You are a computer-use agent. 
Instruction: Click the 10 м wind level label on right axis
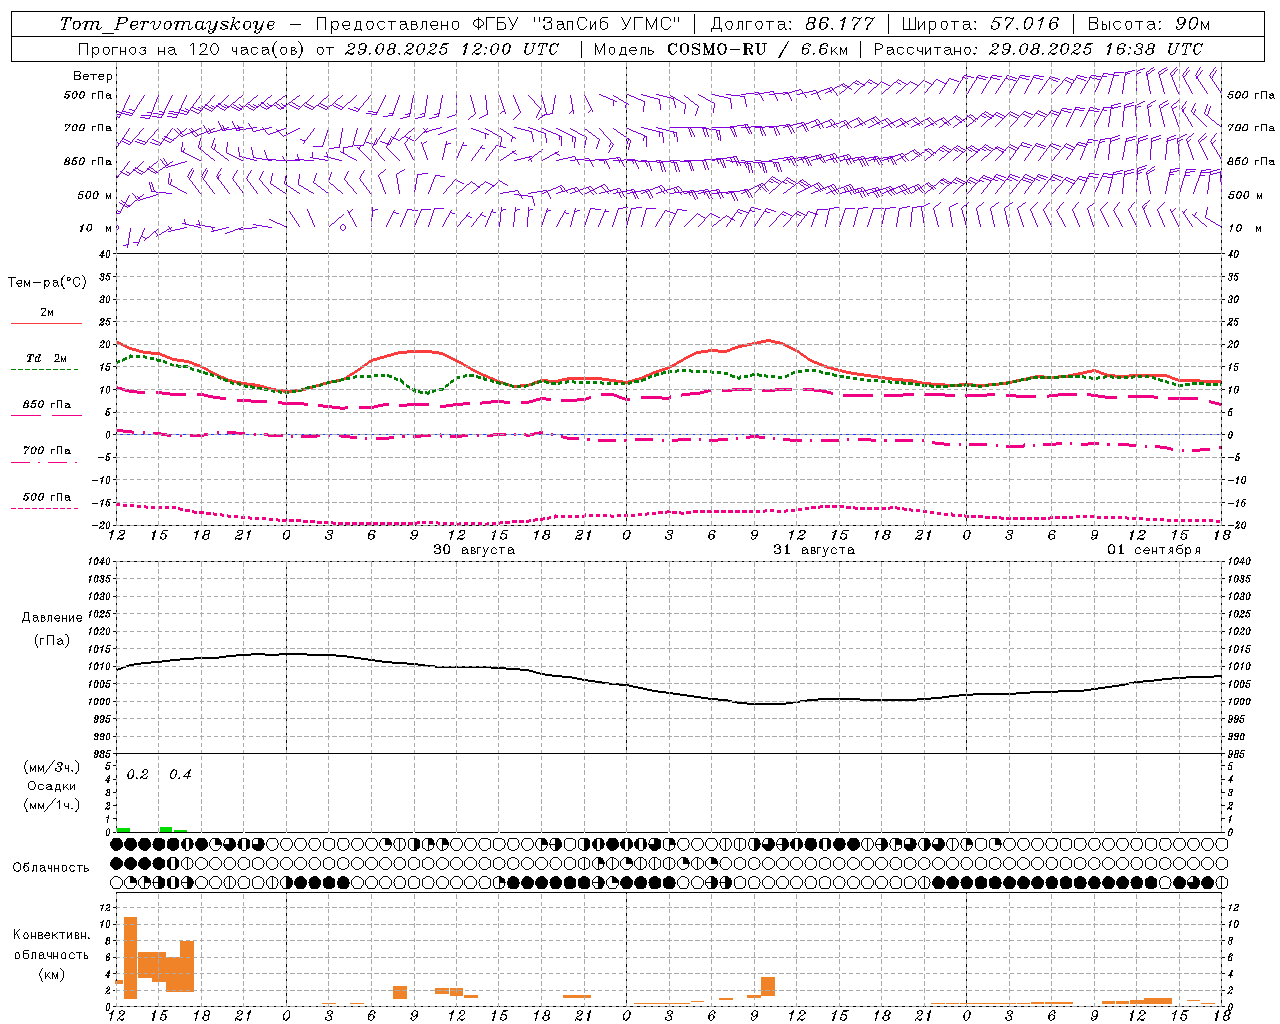pyautogui.click(x=1245, y=228)
